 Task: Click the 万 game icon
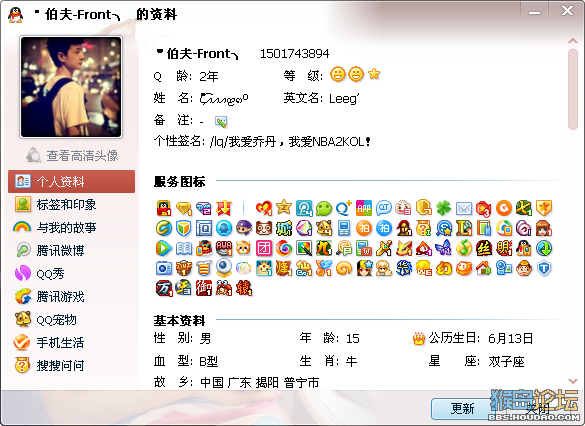[x=163, y=288]
